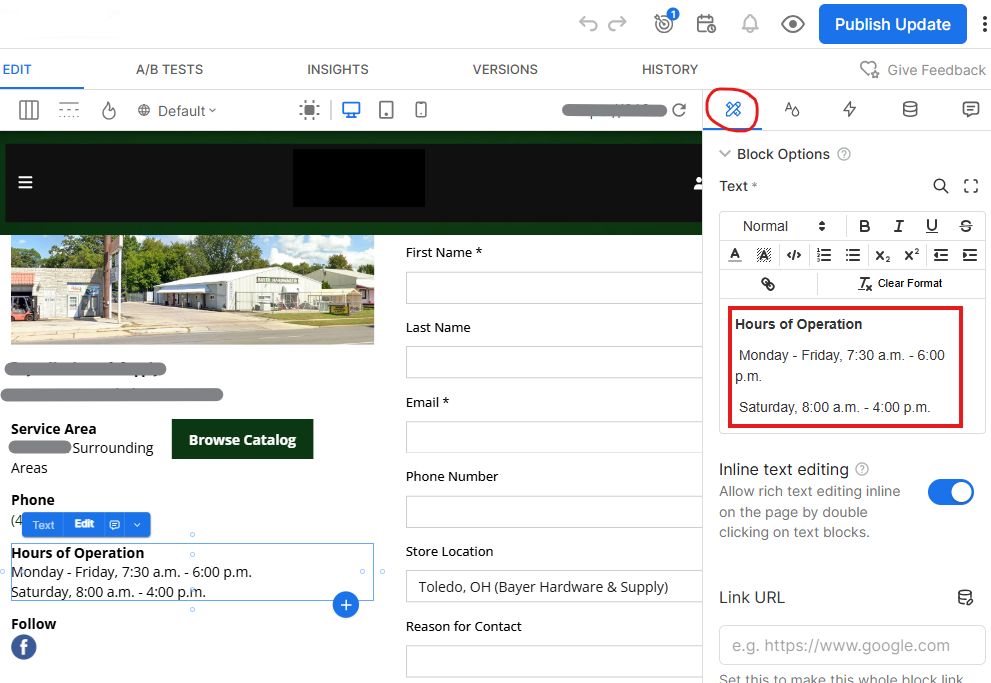Image resolution: width=991 pixels, height=683 pixels.
Task: Click the notification bell icon
Action: point(749,24)
